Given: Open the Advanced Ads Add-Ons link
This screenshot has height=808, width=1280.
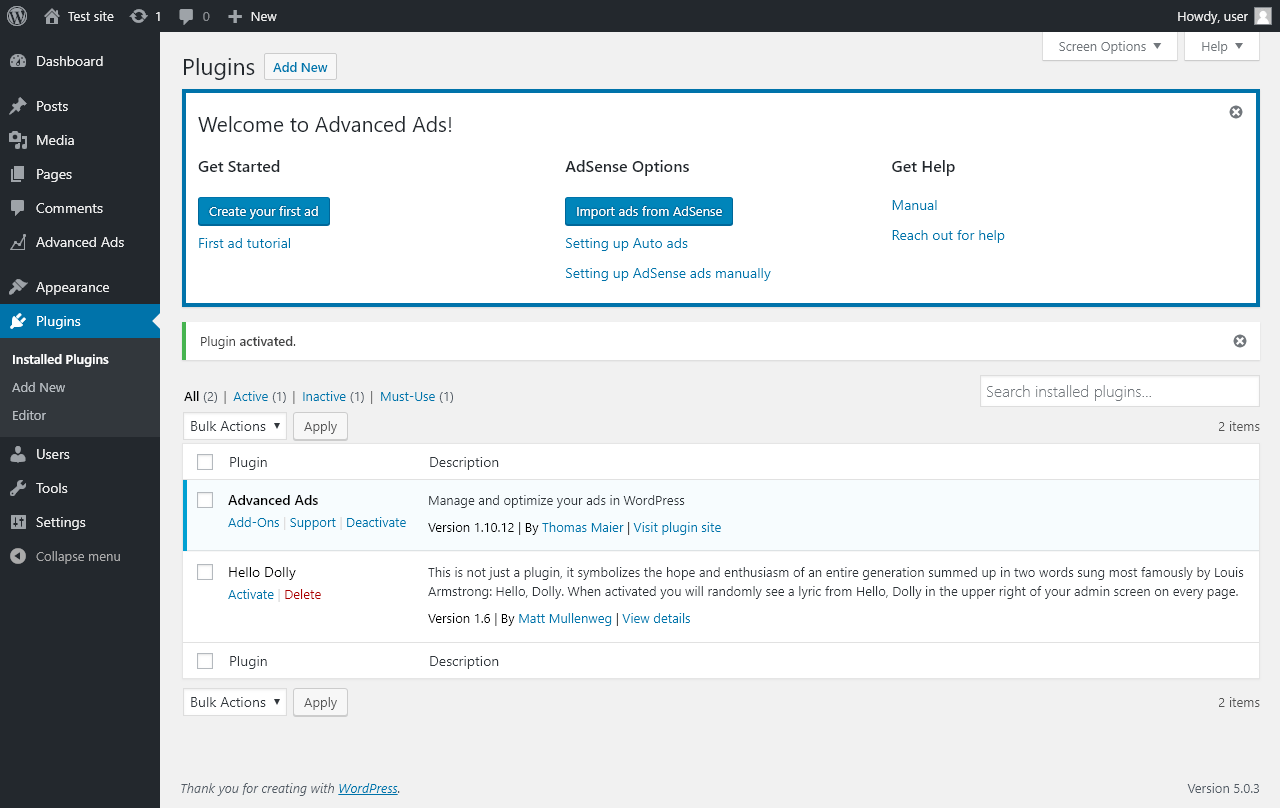Looking at the screenshot, I should (x=254, y=522).
